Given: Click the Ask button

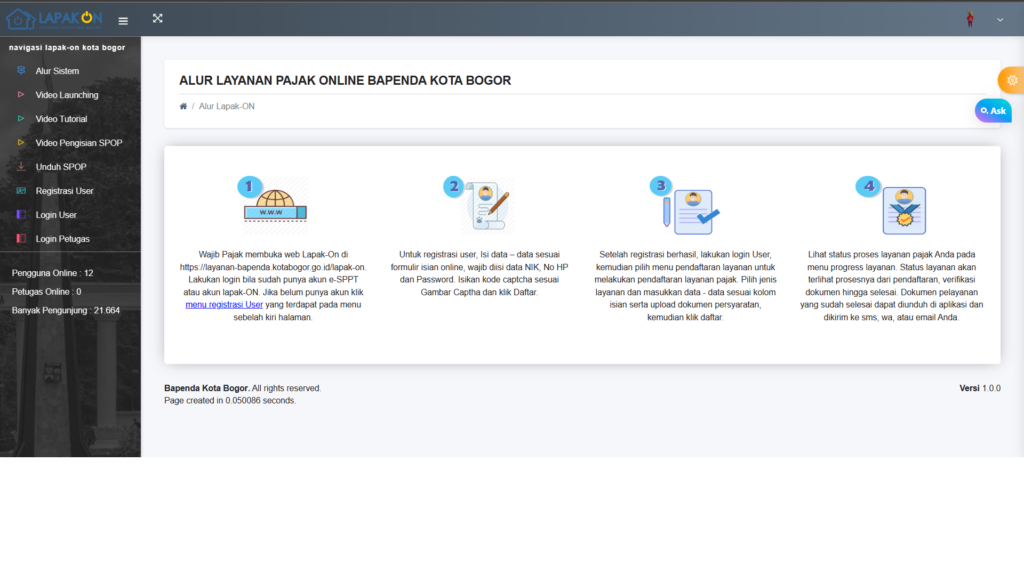Looking at the screenshot, I should (x=993, y=111).
